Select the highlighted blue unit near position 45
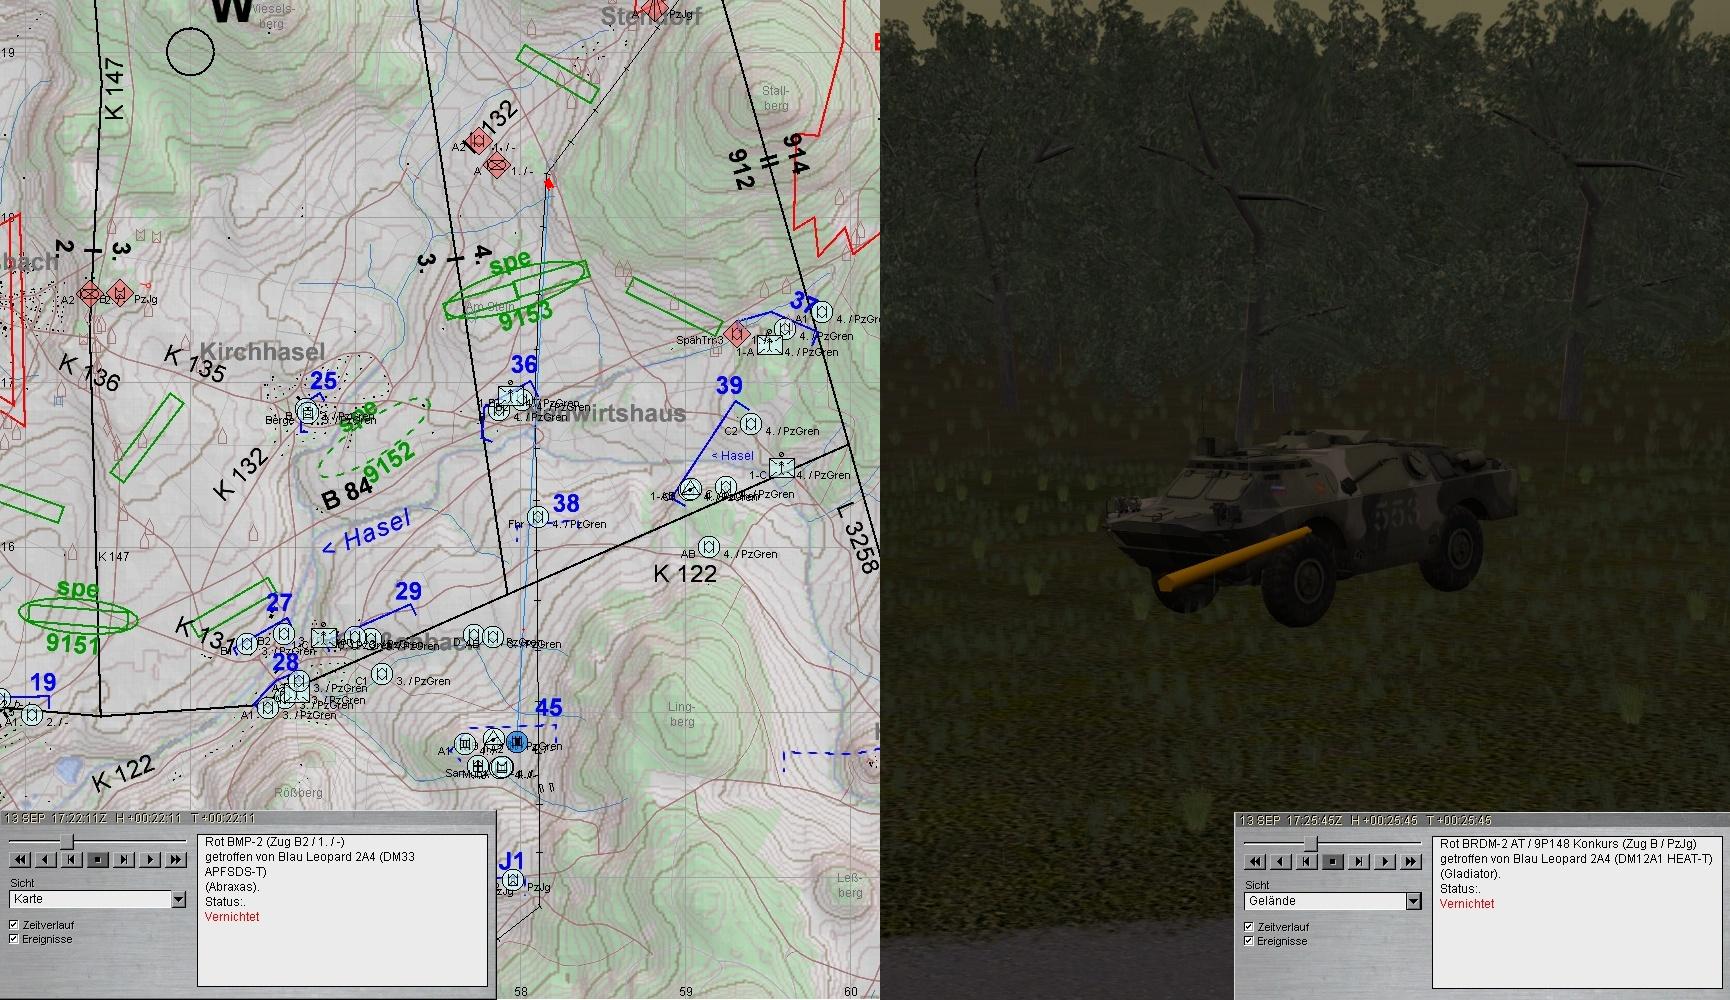Viewport: 1730px width, 1000px height. [516, 742]
